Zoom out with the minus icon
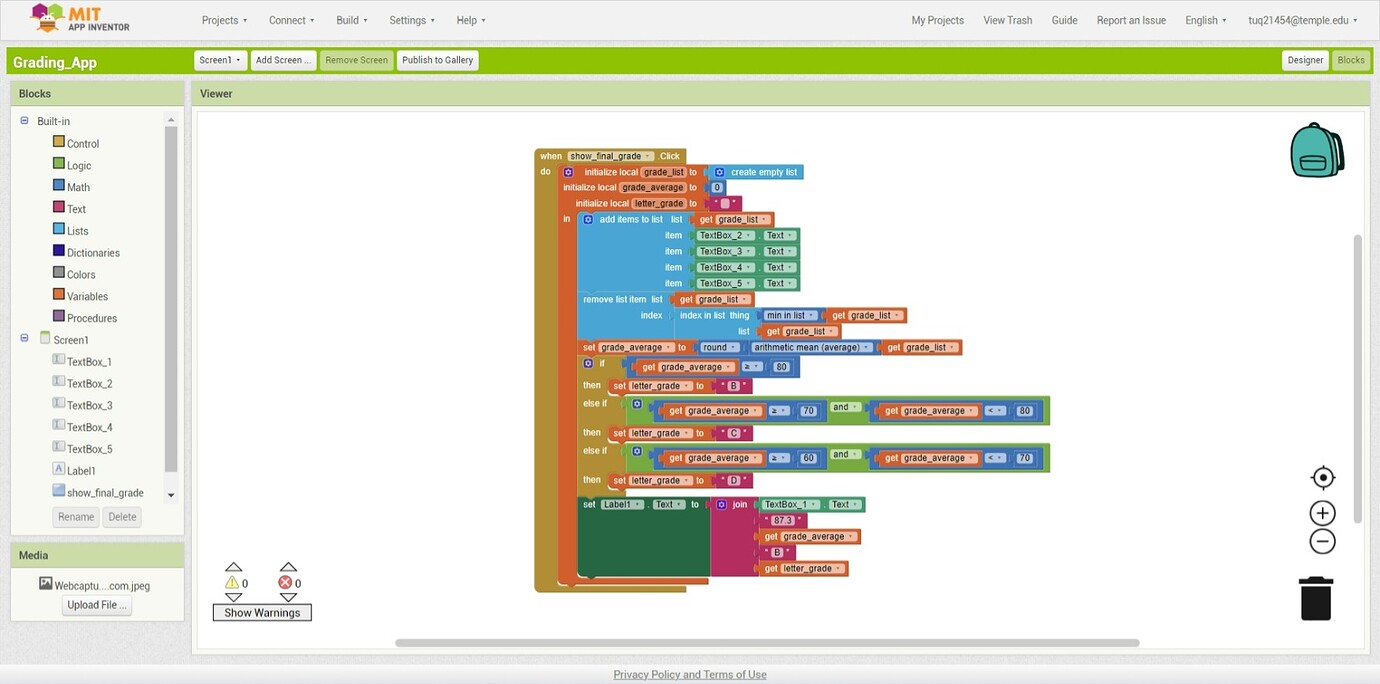Image resolution: width=1380 pixels, height=684 pixels. click(1322, 542)
